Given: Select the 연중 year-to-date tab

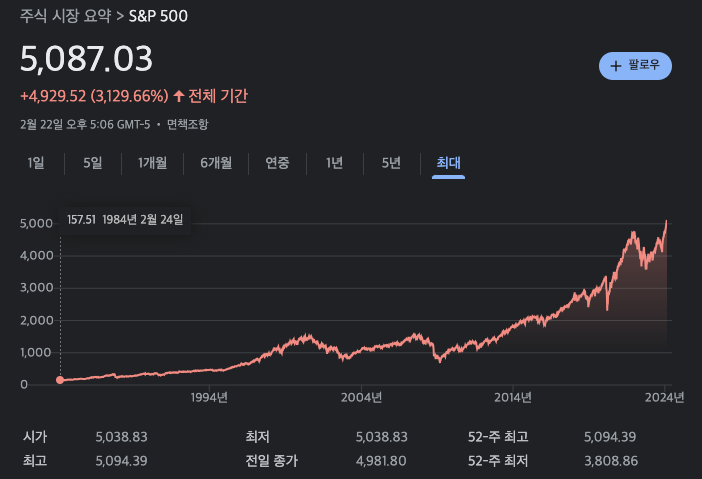Looking at the screenshot, I should 277,163.
